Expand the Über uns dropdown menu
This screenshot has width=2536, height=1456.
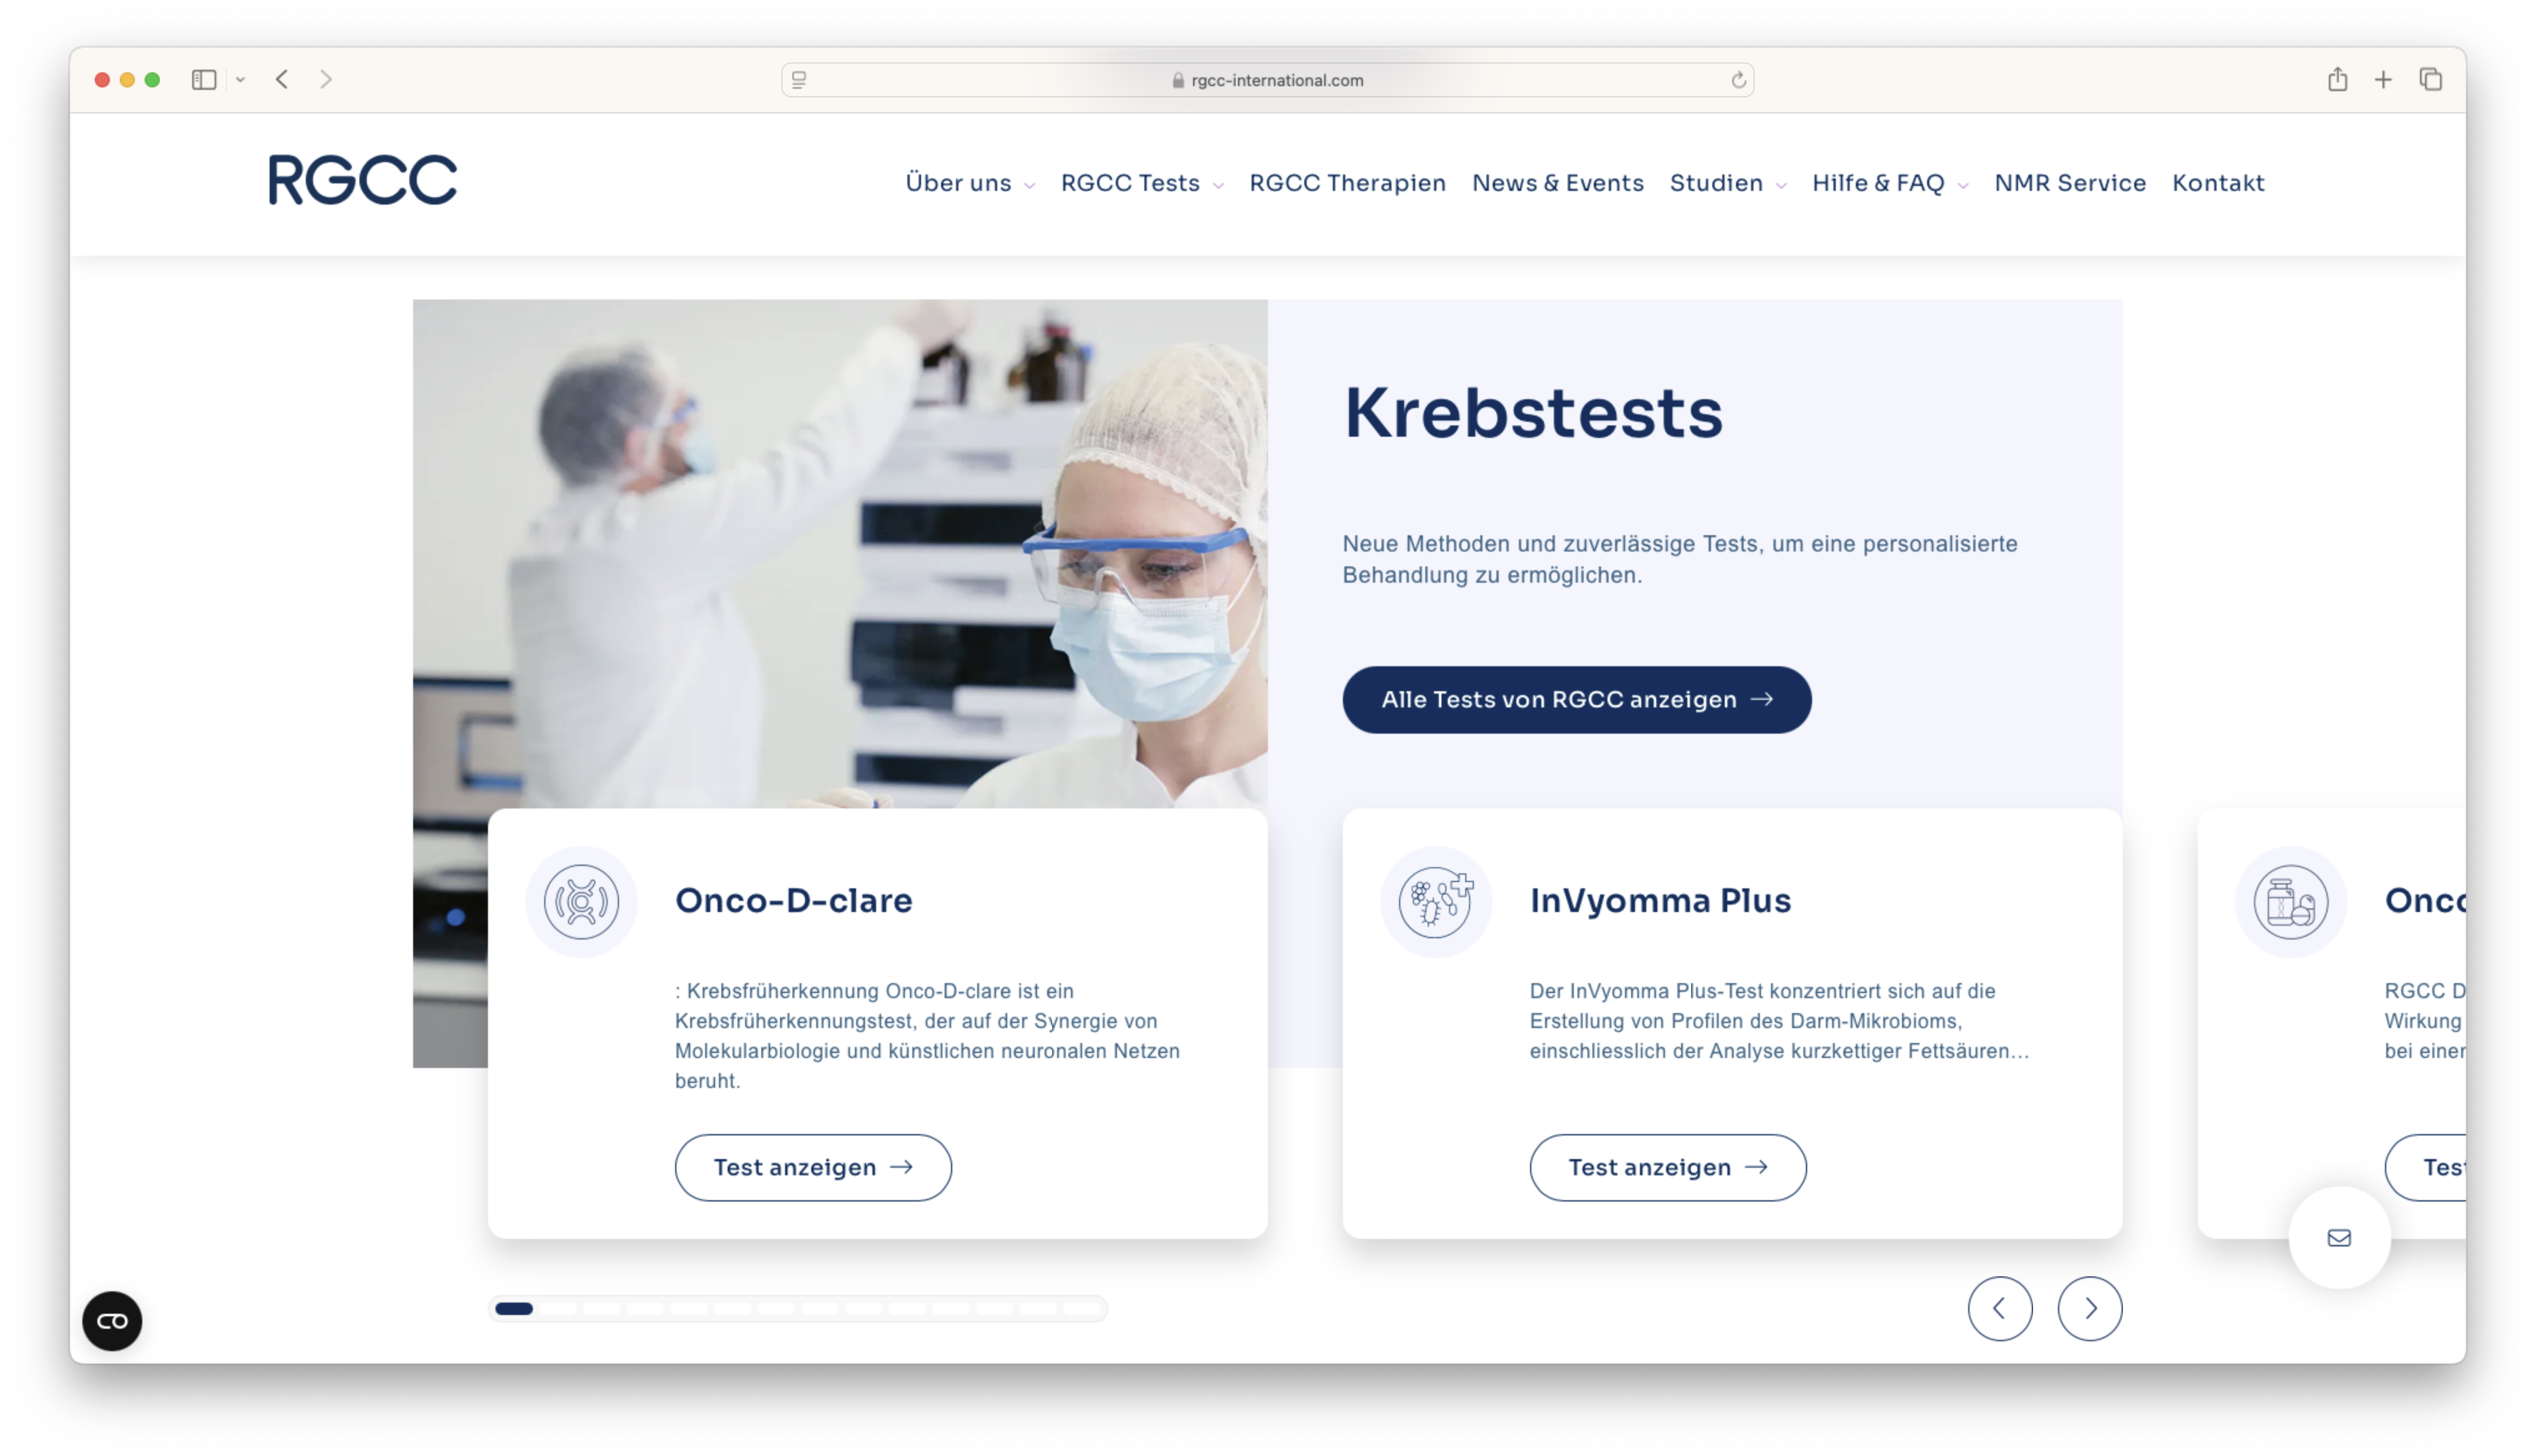point(969,183)
